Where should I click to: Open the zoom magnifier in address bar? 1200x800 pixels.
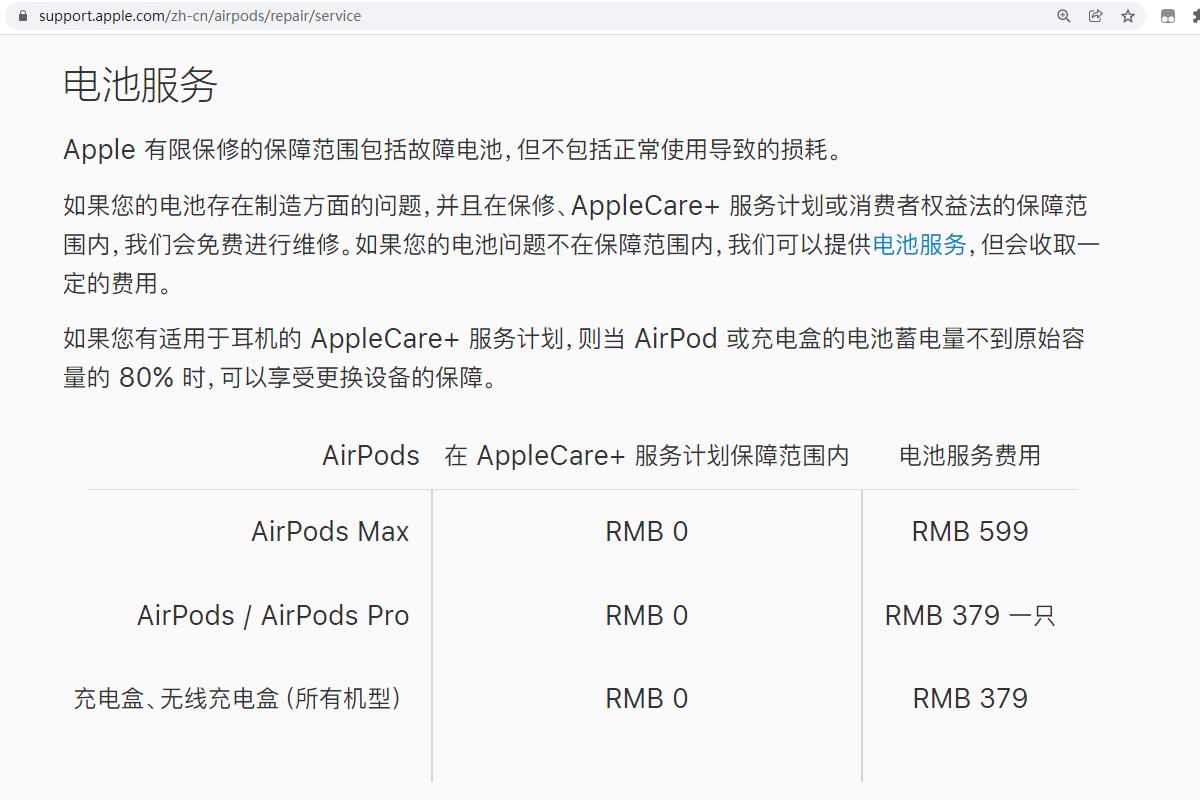1064,16
